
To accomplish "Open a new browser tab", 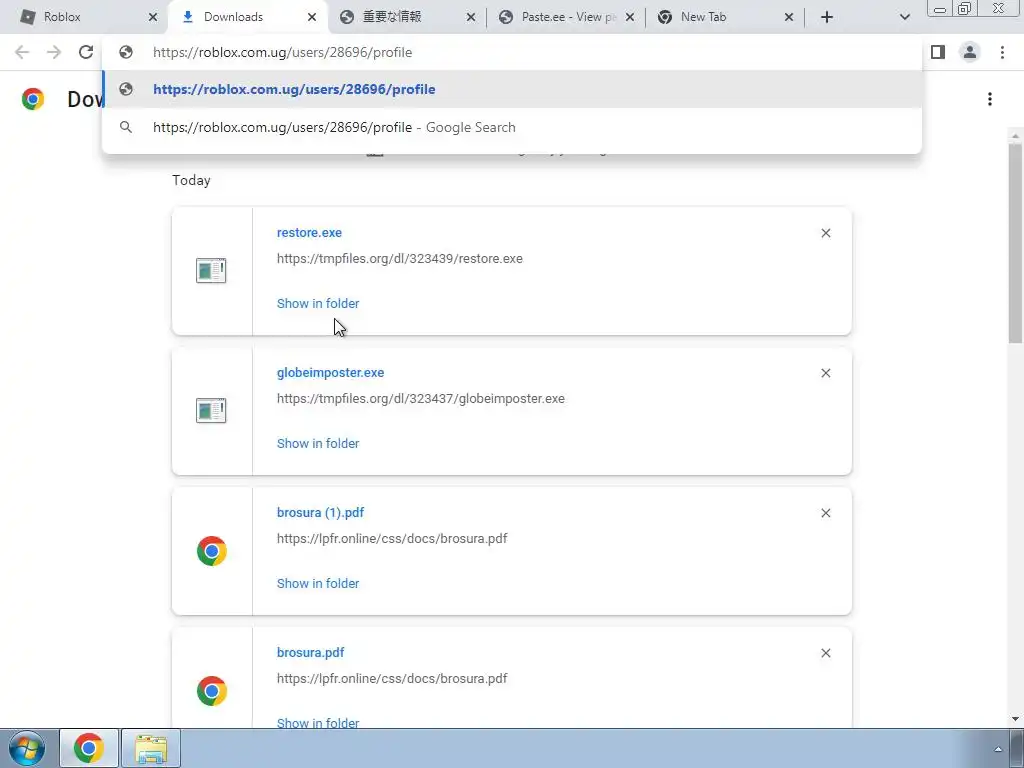I will [827, 17].
